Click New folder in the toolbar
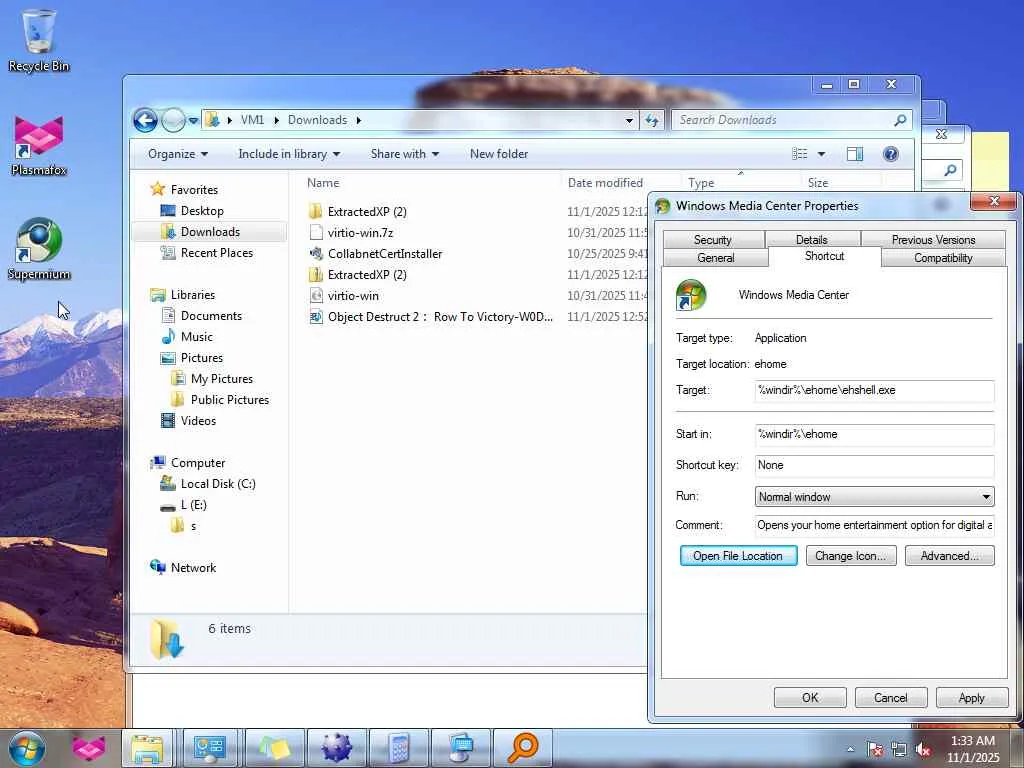 [x=499, y=153]
